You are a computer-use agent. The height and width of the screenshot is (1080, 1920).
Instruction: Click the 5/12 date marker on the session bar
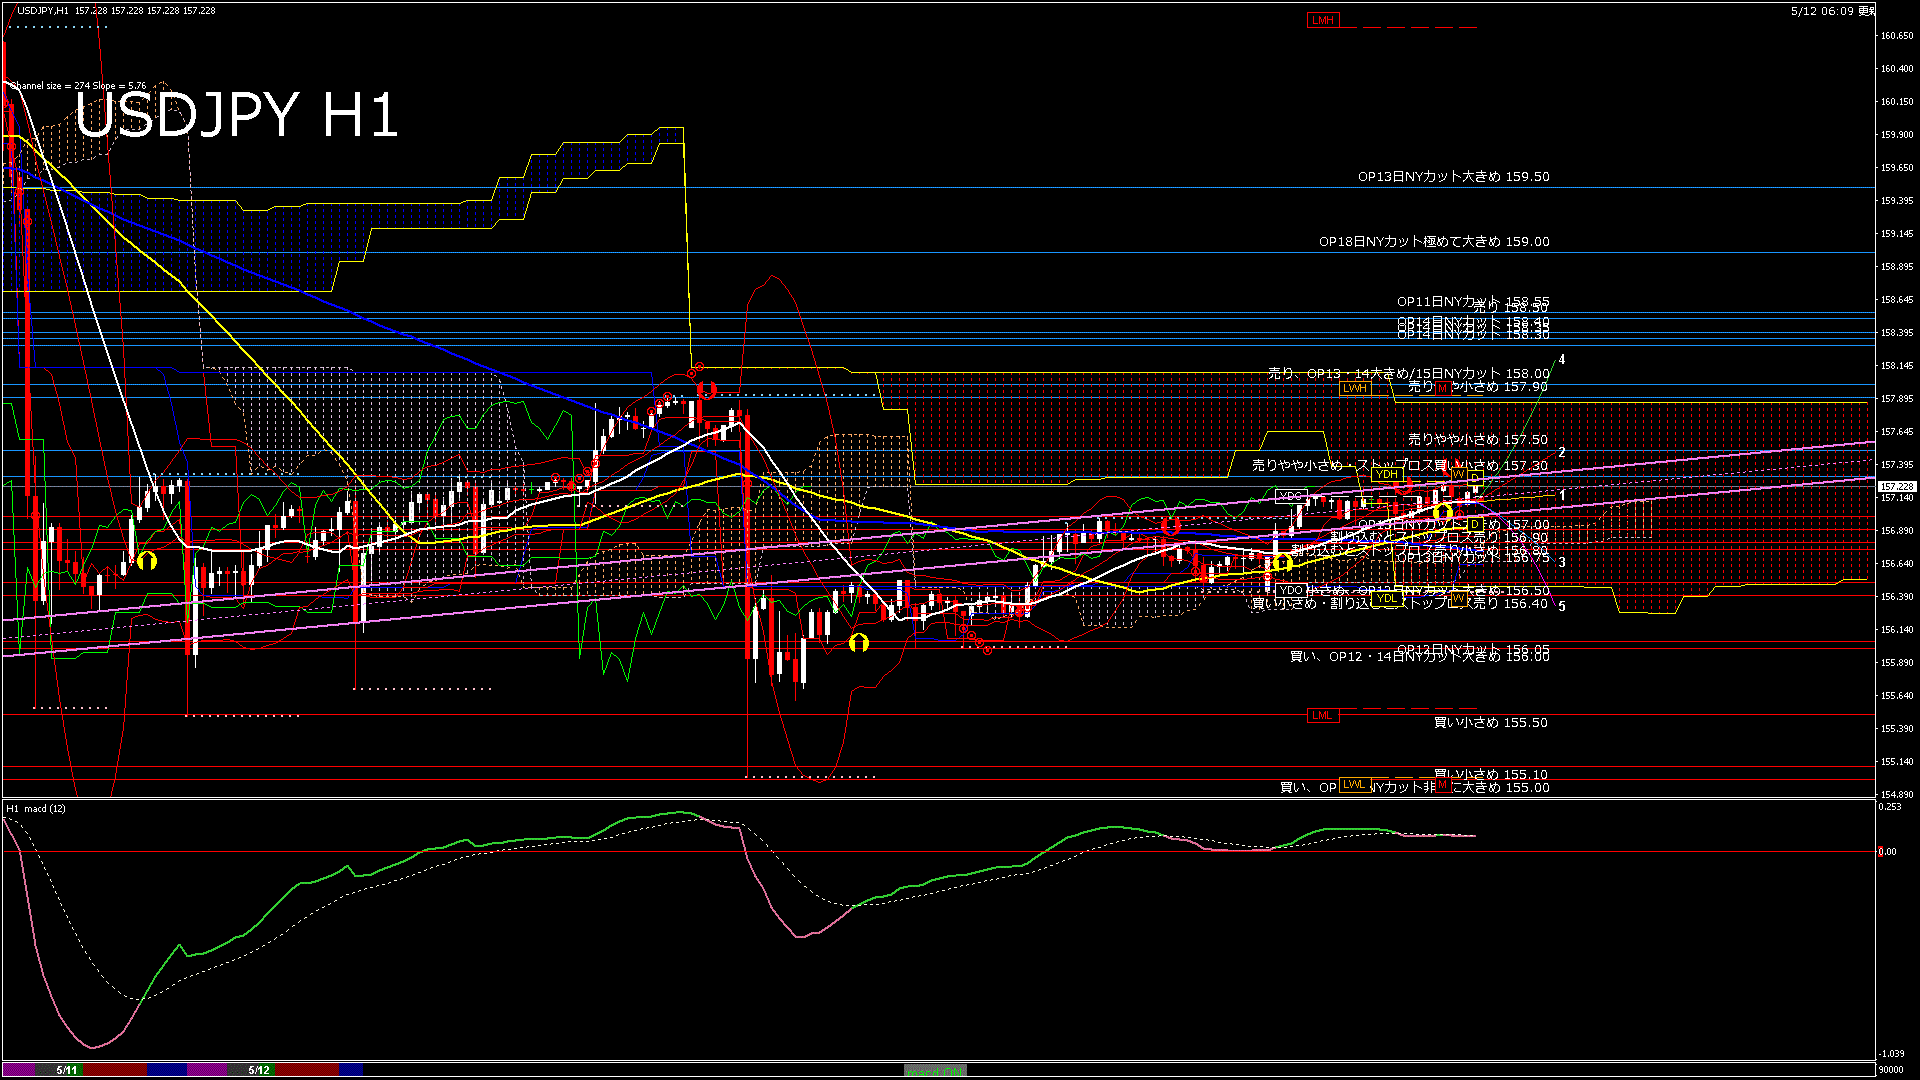click(x=259, y=1070)
